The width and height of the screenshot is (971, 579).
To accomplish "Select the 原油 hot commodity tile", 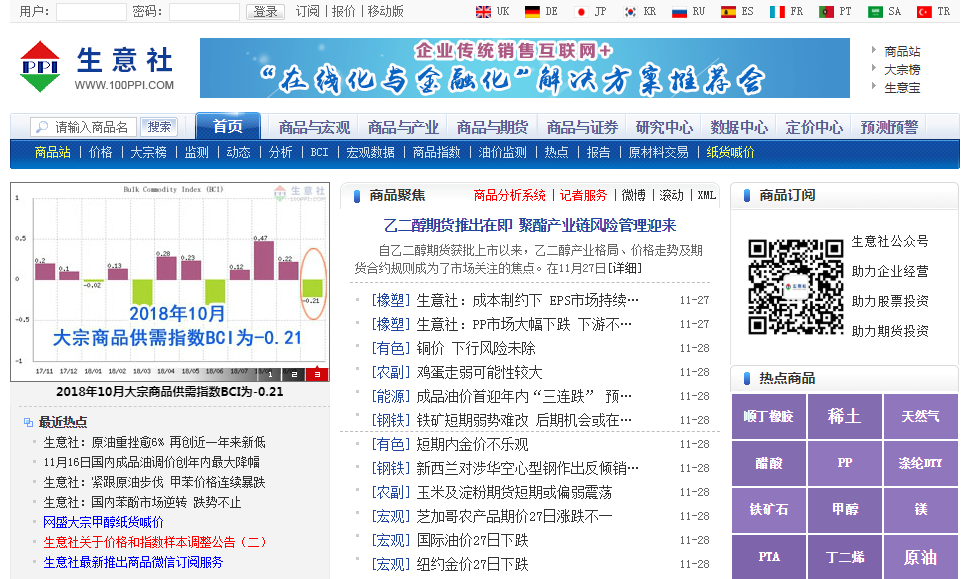I will tap(920, 557).
